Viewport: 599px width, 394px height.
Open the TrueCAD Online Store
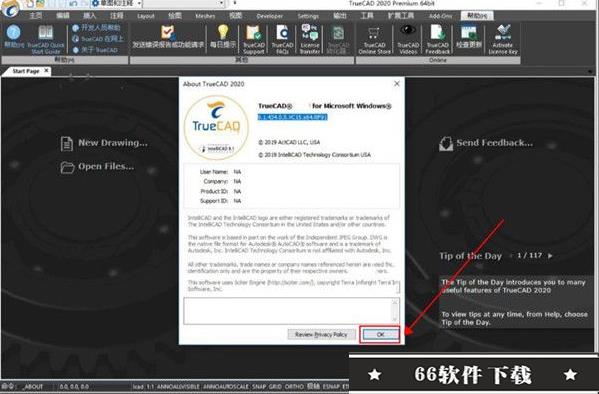click(374, 40)
